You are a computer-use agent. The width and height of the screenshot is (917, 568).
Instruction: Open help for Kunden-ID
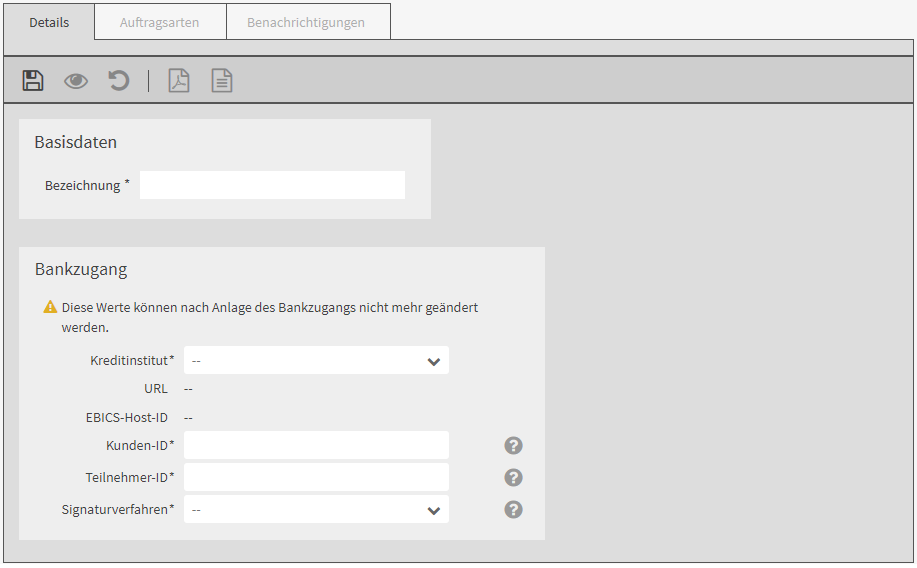click(x=513, y=446)
